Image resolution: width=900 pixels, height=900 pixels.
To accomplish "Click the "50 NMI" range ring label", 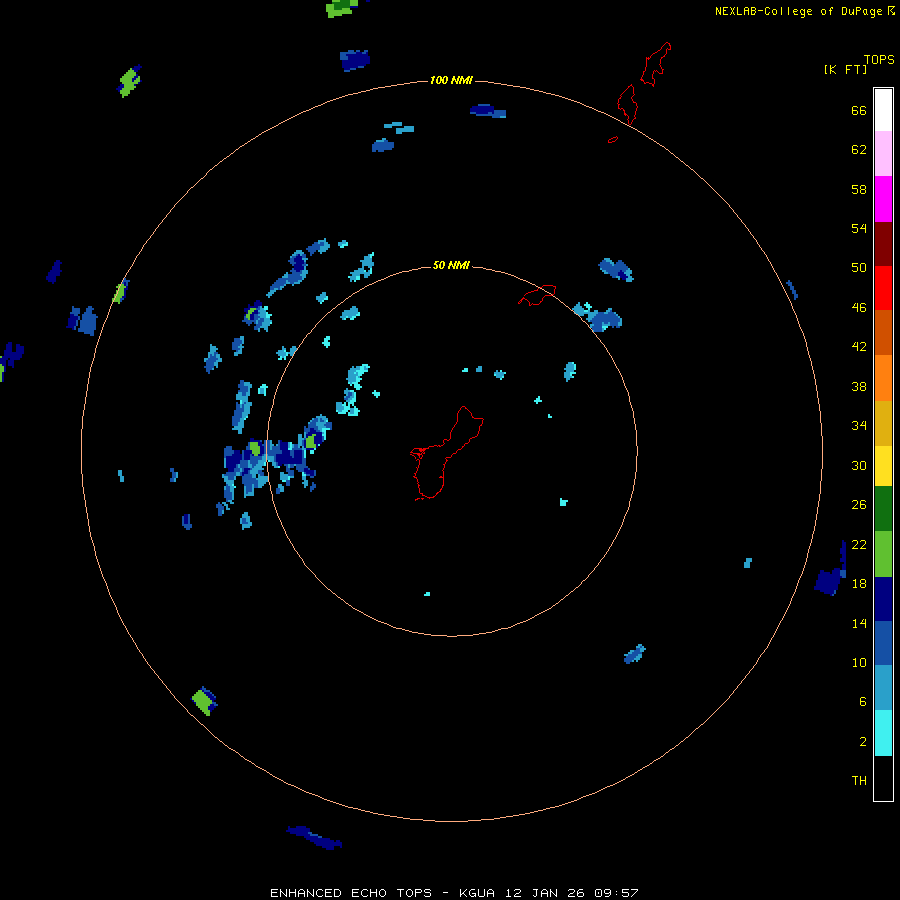I will coord(451,265).
